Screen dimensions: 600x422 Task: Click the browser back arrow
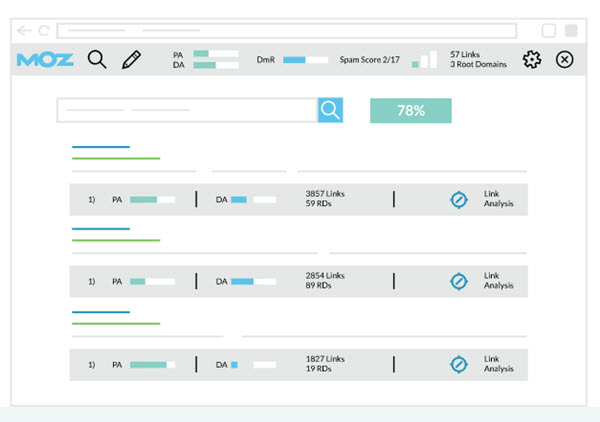24,30
